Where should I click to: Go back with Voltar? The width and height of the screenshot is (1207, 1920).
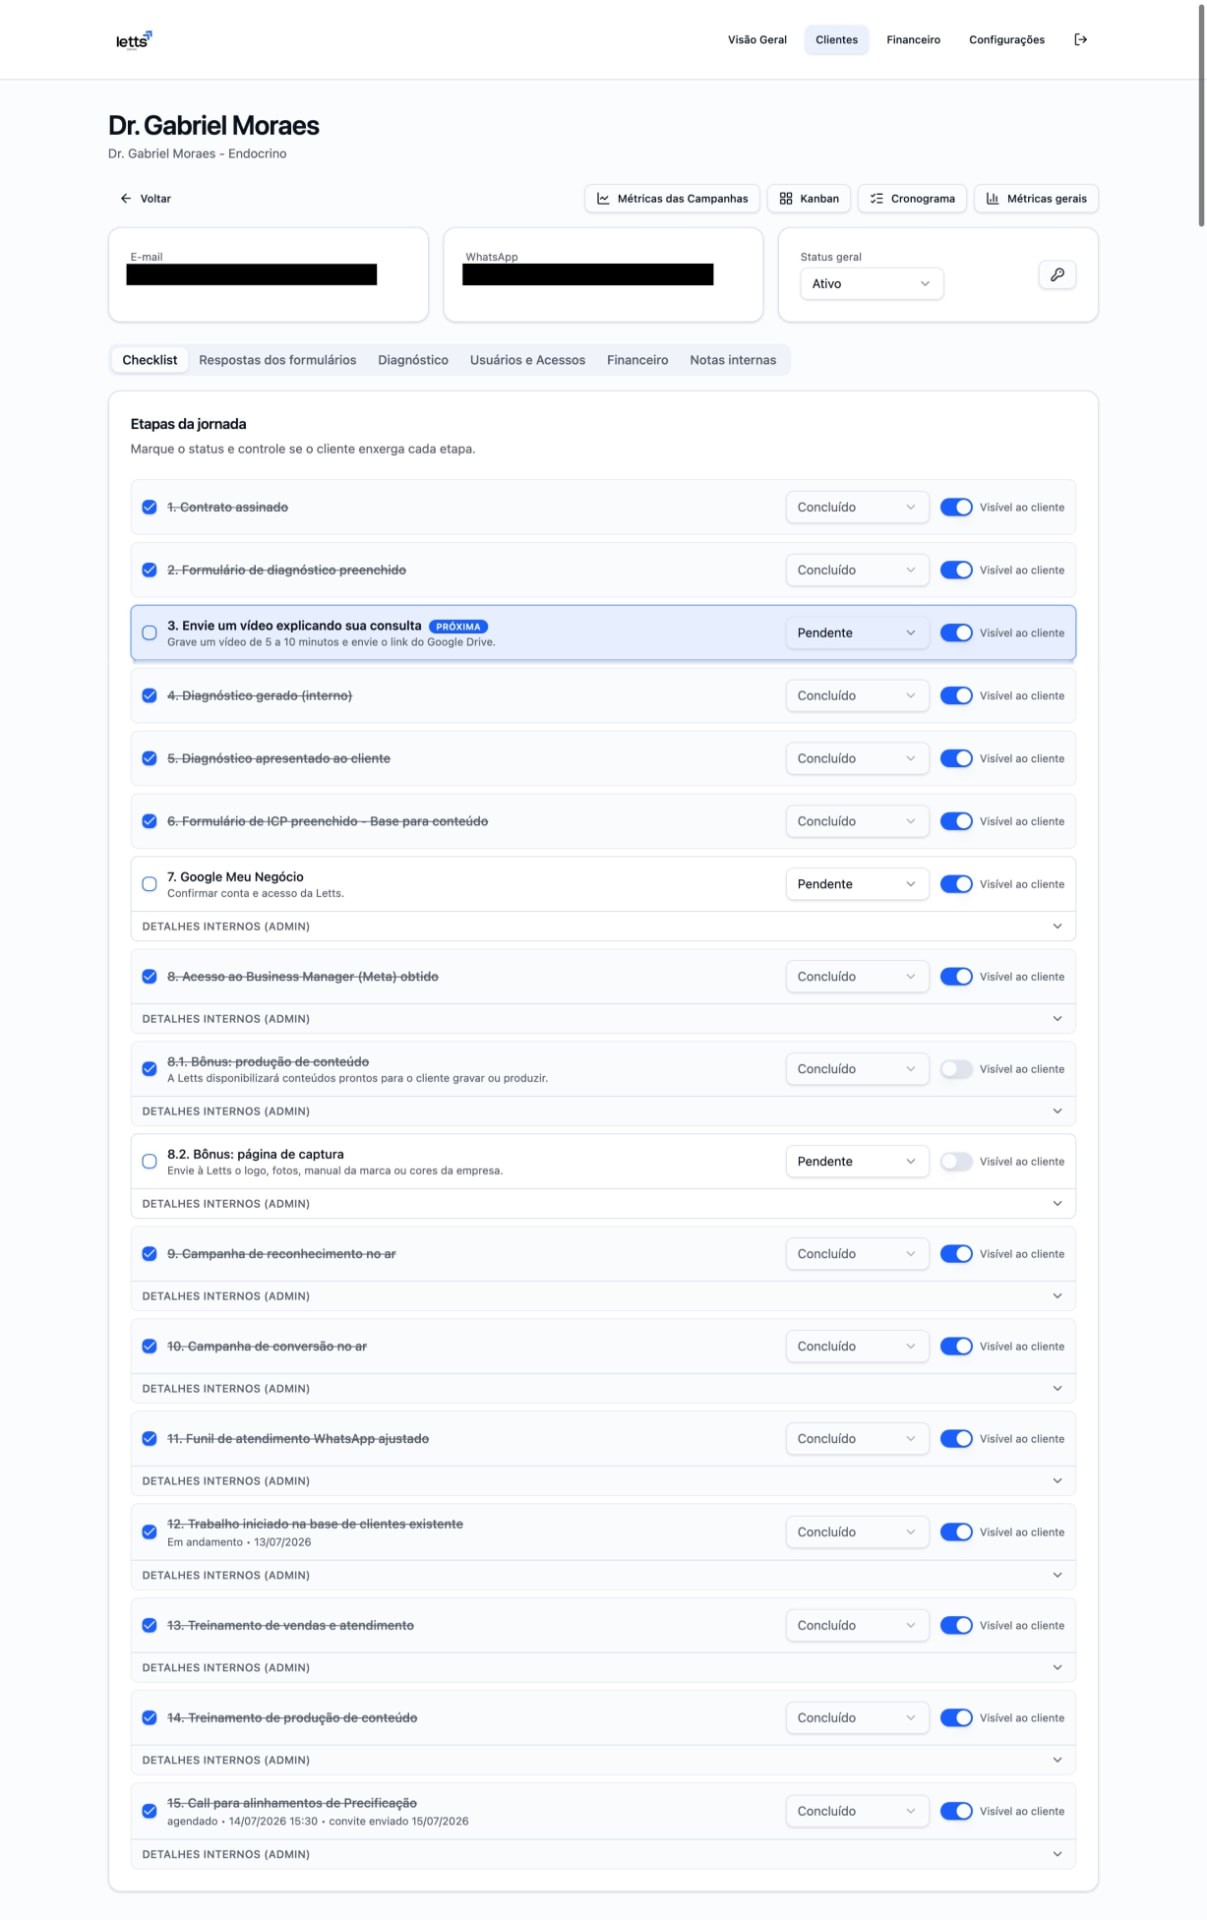coord(145,198)
